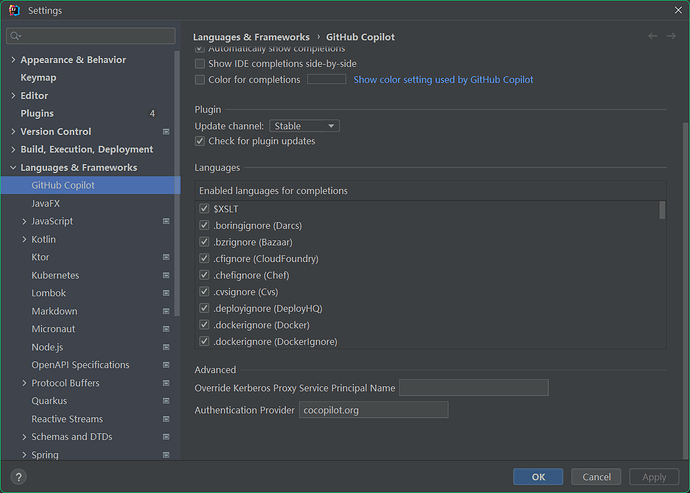This screenshot has width=690, height=493.
Task: Click project-level icon next to Ktor
Action: pos(166,257)
